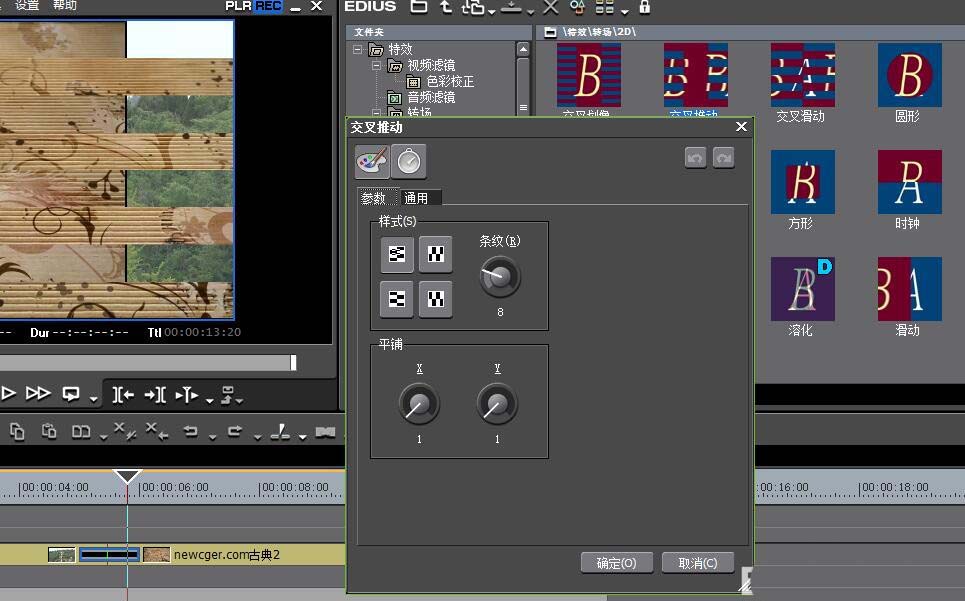Select top-right checker style button
The image size is (965, 601).
pyautogui.click(x=436, y=254)
